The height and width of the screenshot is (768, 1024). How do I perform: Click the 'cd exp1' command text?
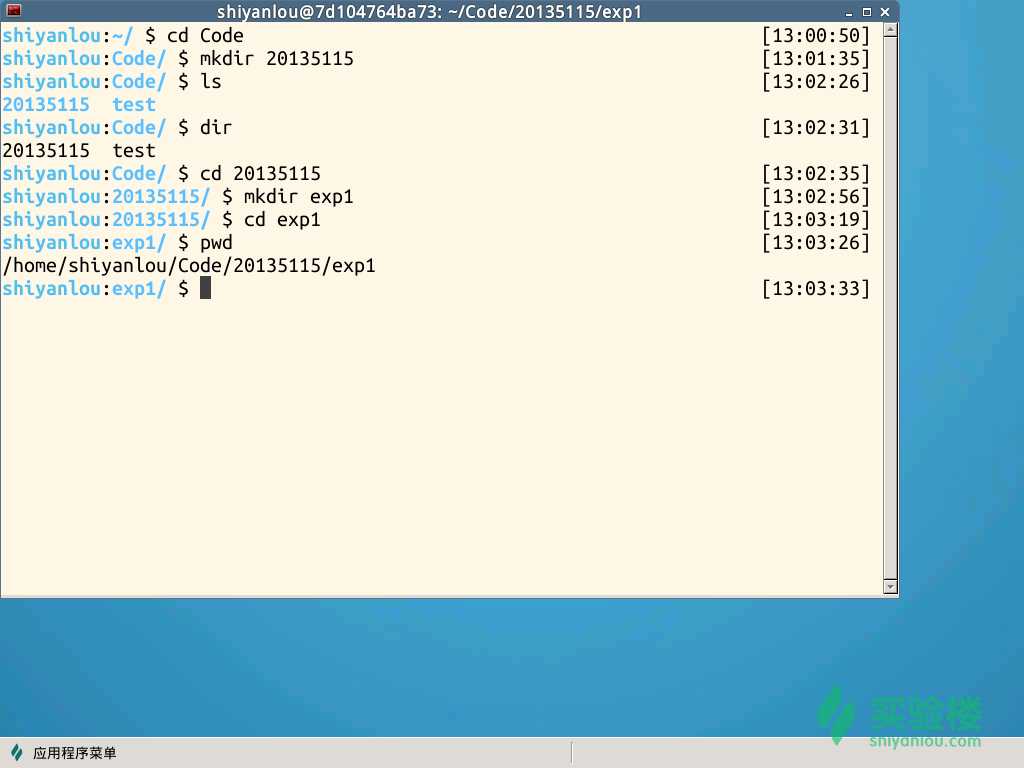[282, 219]
